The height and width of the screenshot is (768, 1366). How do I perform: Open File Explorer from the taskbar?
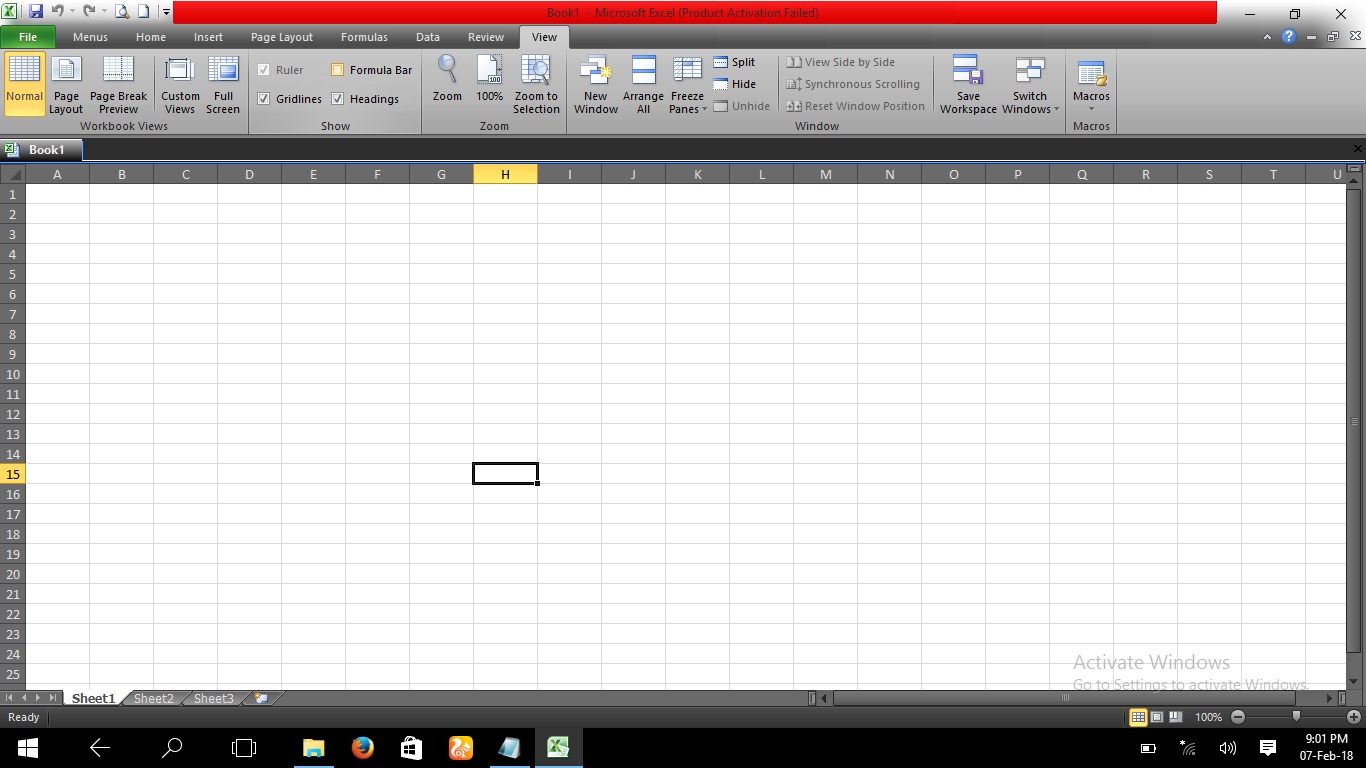(x=314, y=747)
